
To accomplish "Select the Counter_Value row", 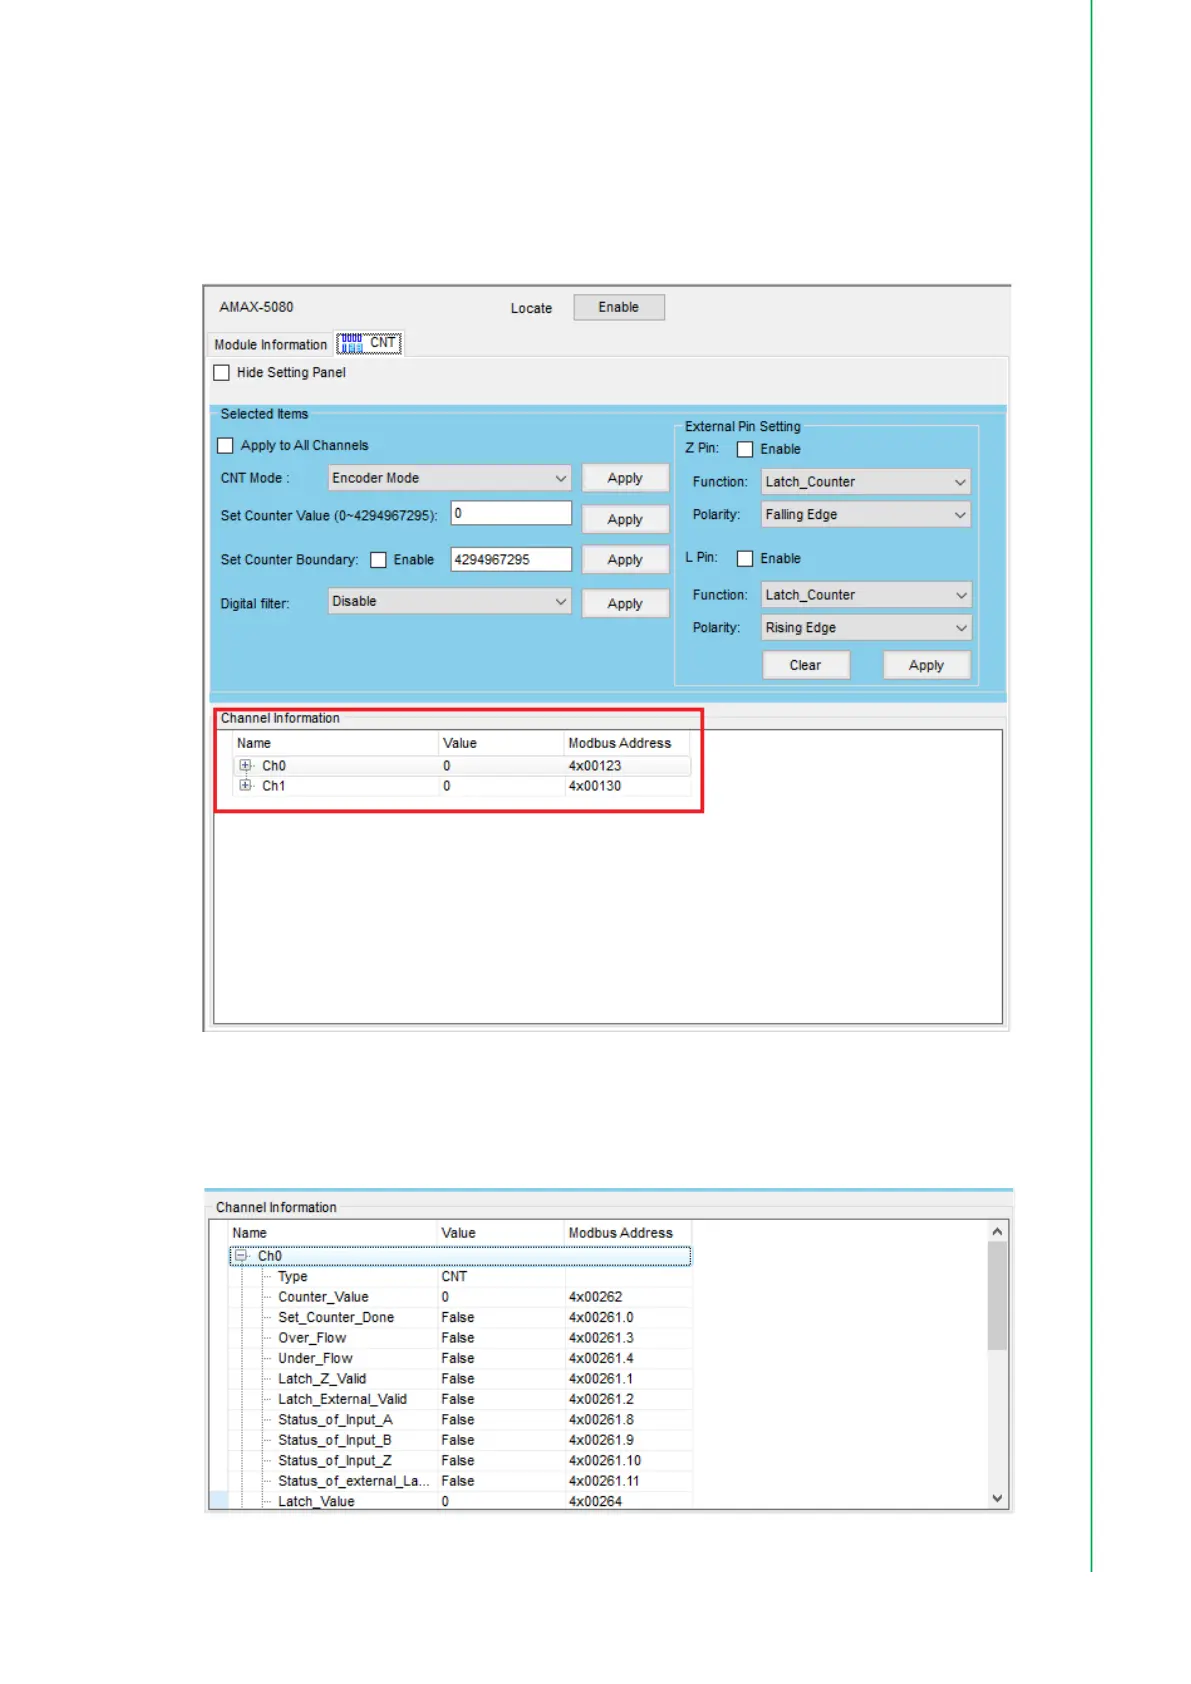I will [x=323, y=1297].
